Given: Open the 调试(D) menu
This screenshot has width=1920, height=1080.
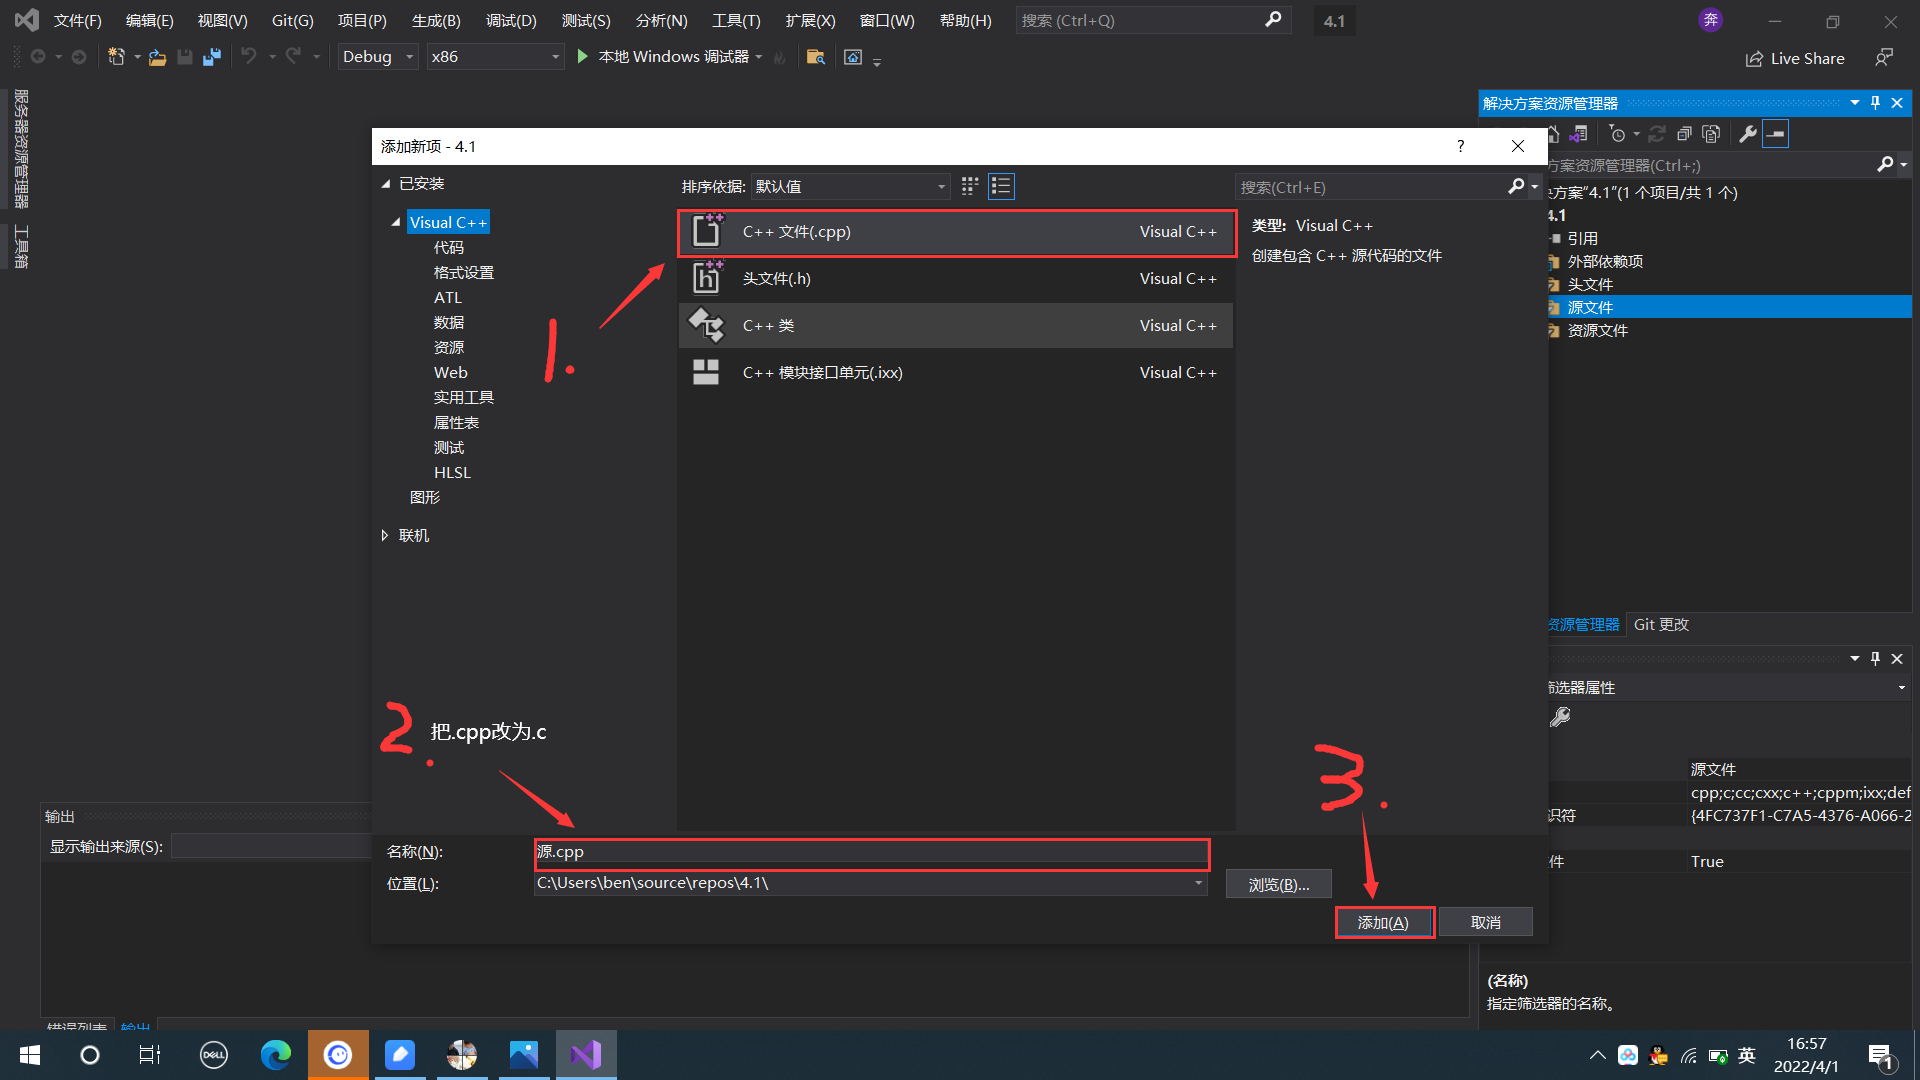Looking at the screenshot, I should (x=511, y=20).
